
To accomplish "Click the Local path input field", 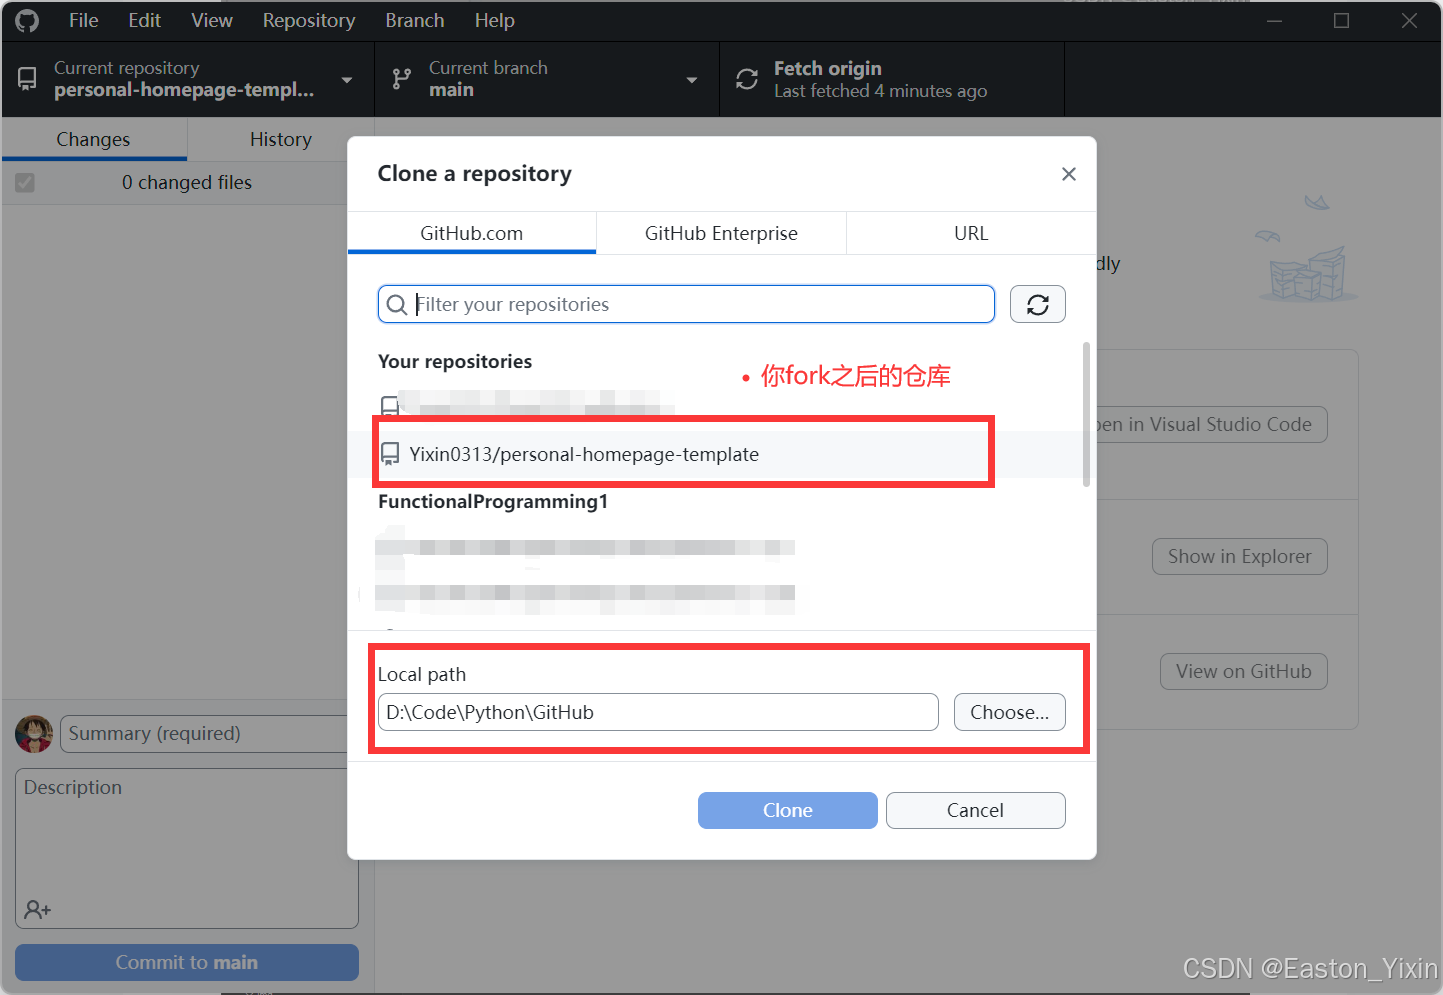I will (658, 712).
